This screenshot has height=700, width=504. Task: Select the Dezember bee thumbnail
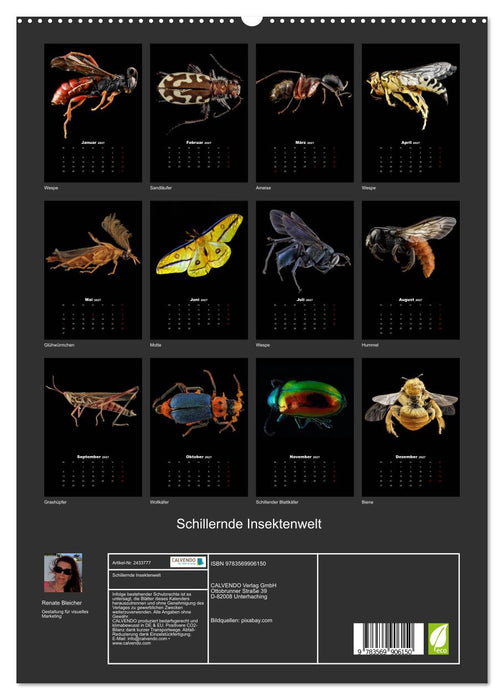pyautogui.click(x=410, y=427)
